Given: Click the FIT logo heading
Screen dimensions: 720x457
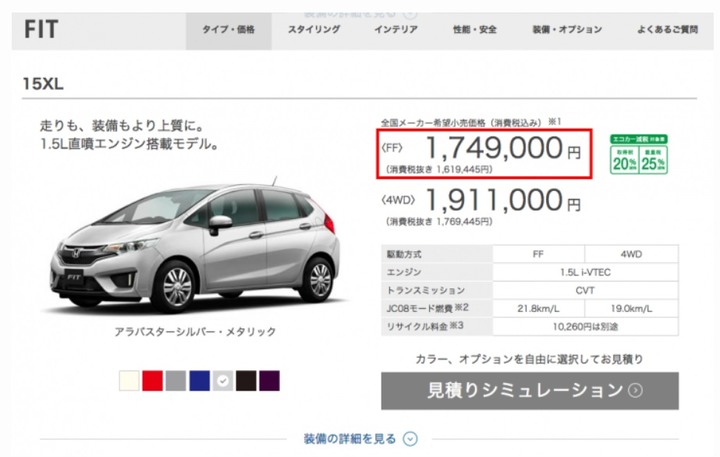Looking at the screenshot, I should pyautogui.click(x=41, y=30).
